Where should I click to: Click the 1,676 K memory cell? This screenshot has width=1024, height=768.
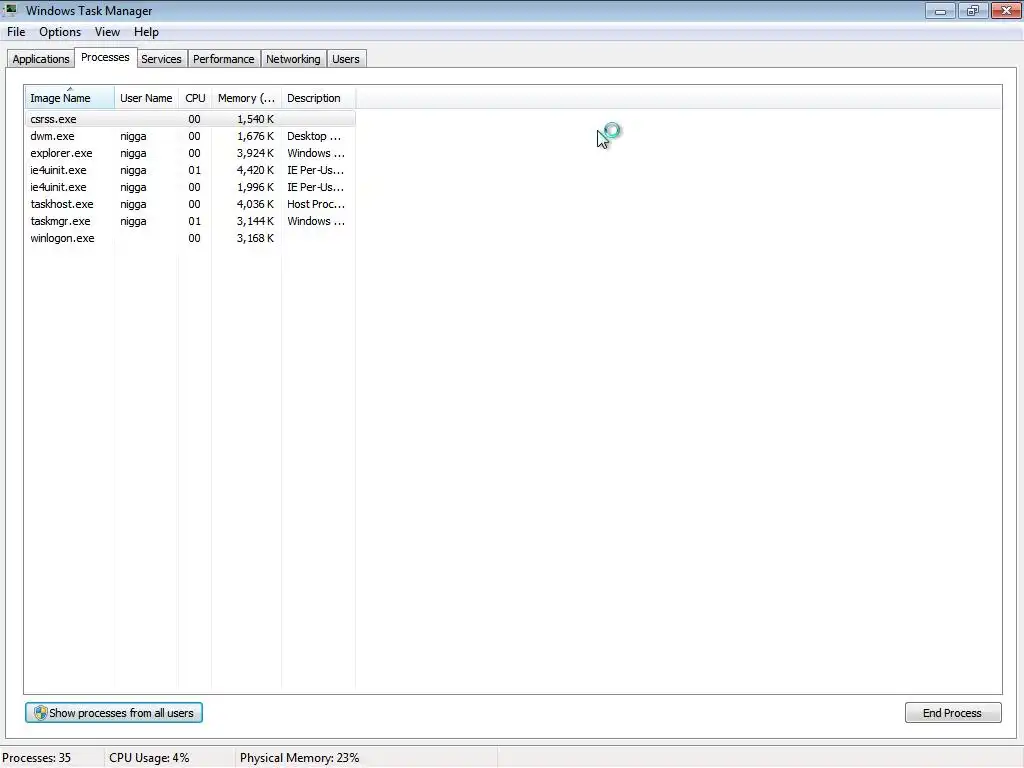pos(255,136)
